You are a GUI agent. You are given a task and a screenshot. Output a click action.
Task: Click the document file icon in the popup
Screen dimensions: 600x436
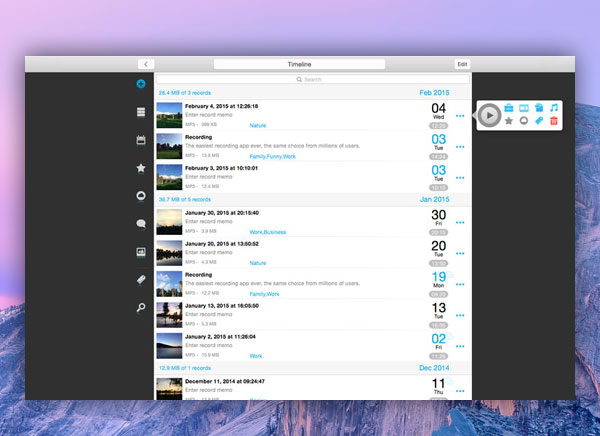[539, 108]
